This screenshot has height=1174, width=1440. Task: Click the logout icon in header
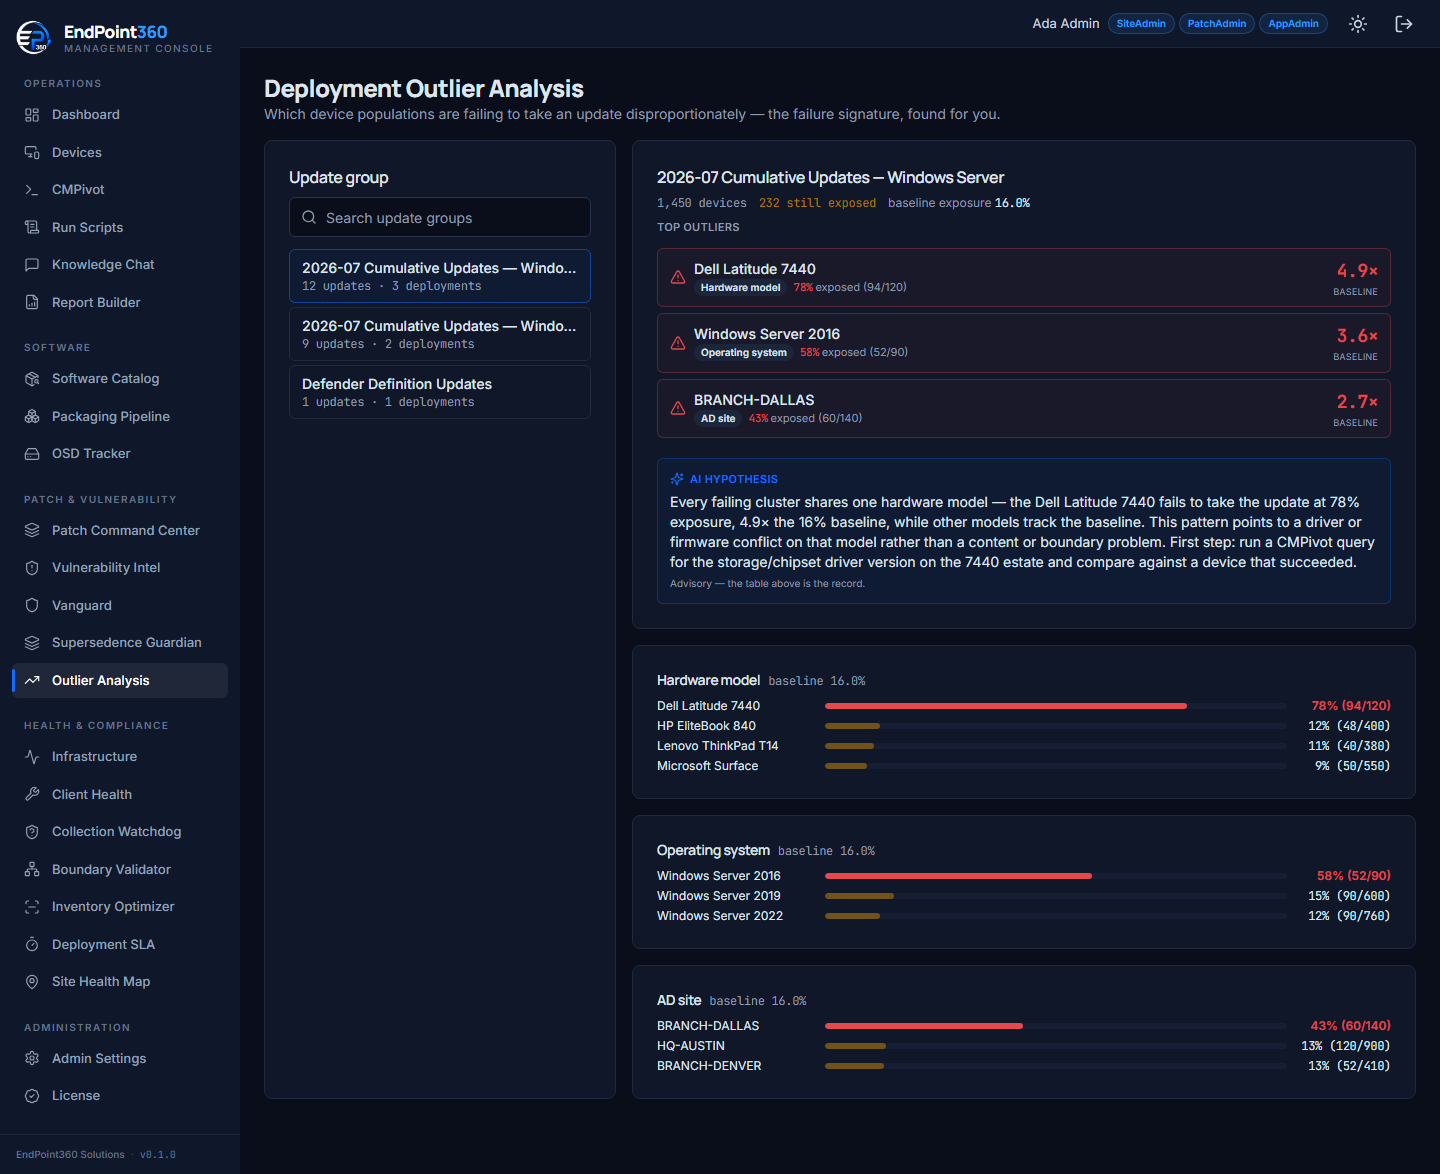pos(1404,24)
